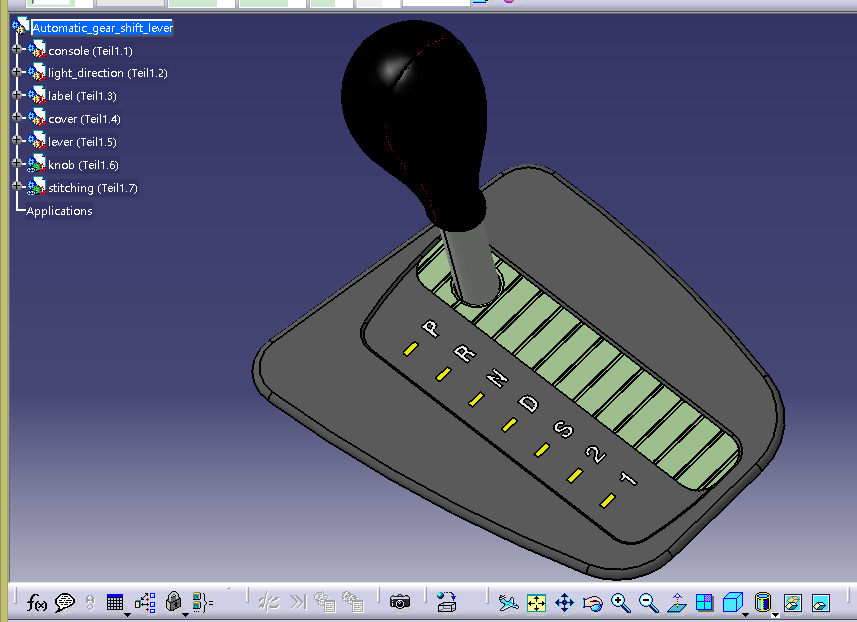Expand the stitching (Teil1.7) node
Image resolution: width=857 pixels, height=622 pixels.
[16, 186]
